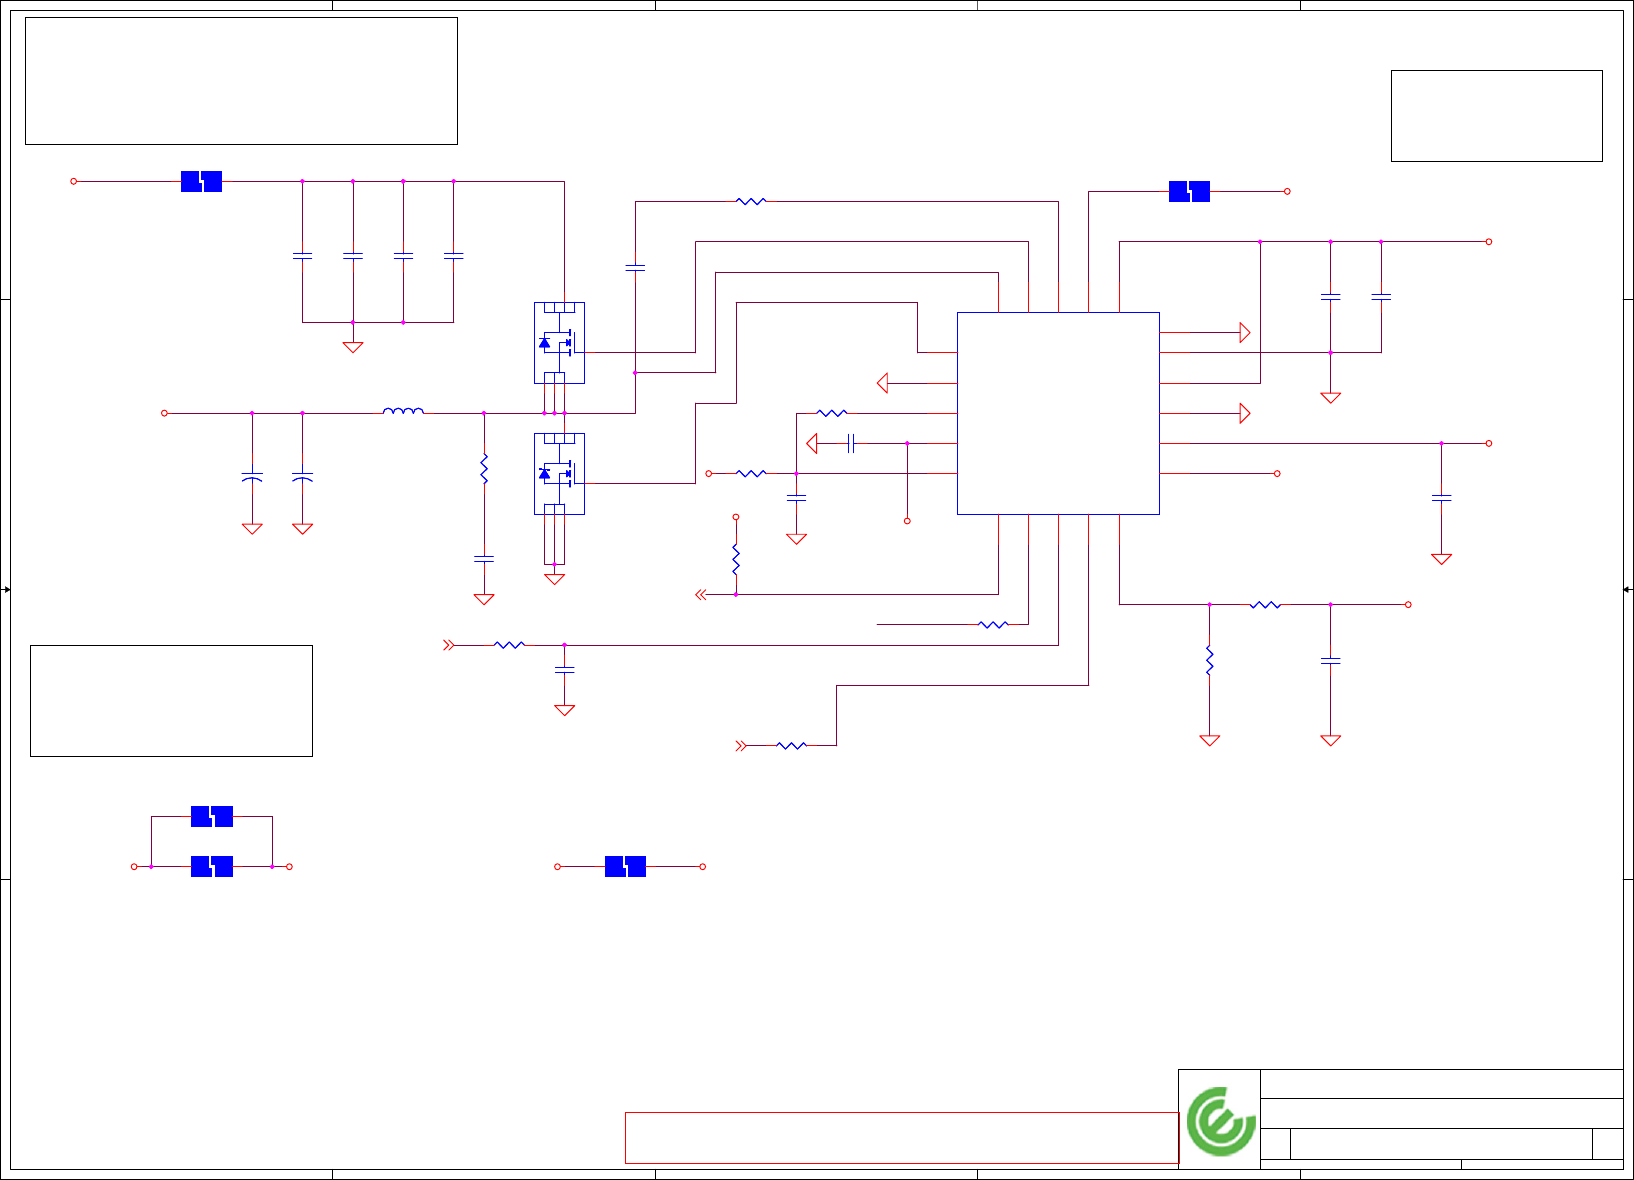Select the open-circle test point below the IC's left pins

(907, 521)
